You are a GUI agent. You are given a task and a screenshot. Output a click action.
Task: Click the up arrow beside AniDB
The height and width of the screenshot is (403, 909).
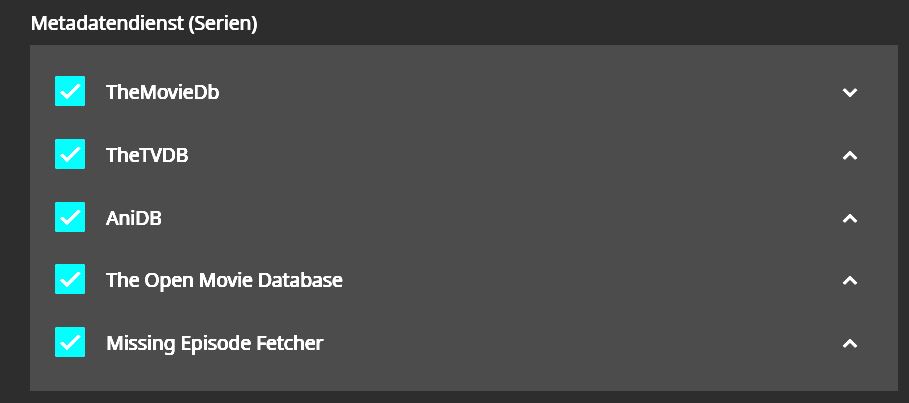[850, 218]
